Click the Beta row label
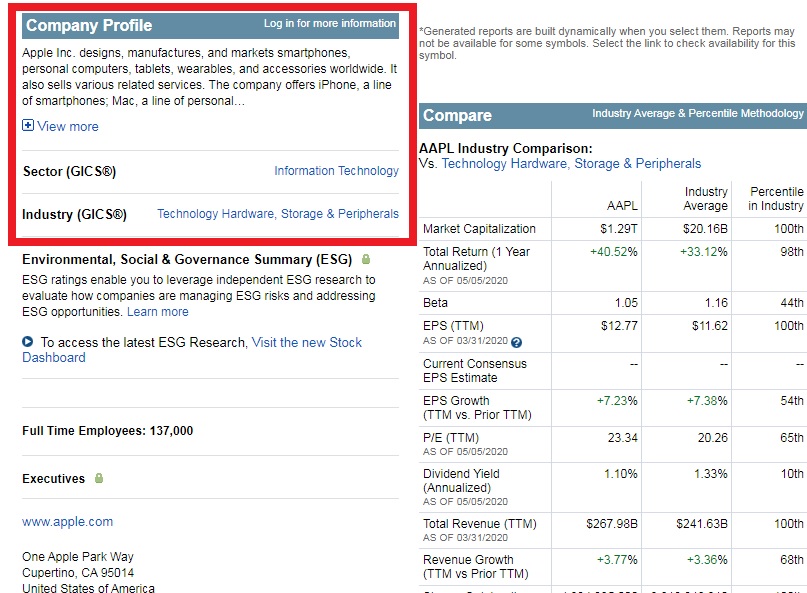The width and height of the screenshot is (807, 593). tap(435, 303)
